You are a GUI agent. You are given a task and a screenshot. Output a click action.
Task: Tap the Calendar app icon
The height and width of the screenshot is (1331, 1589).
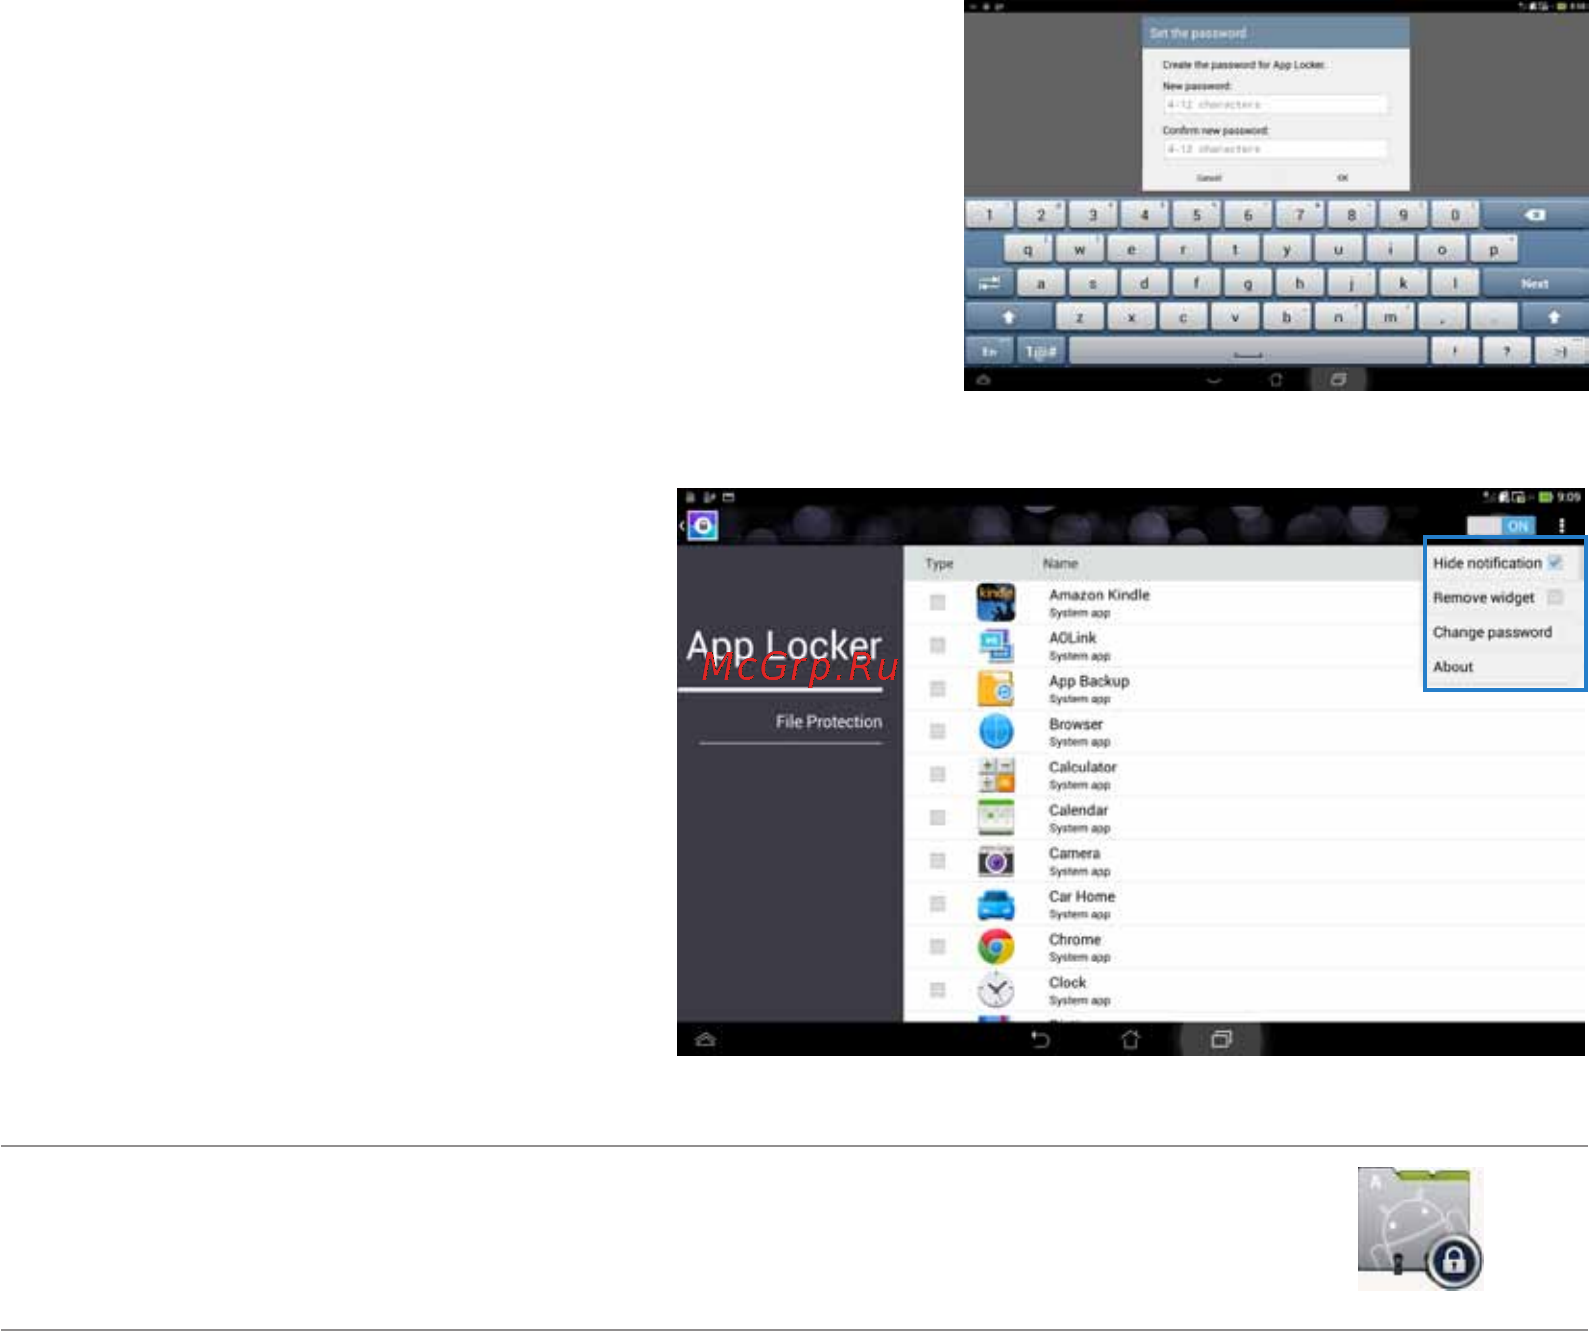pos(996,818)
